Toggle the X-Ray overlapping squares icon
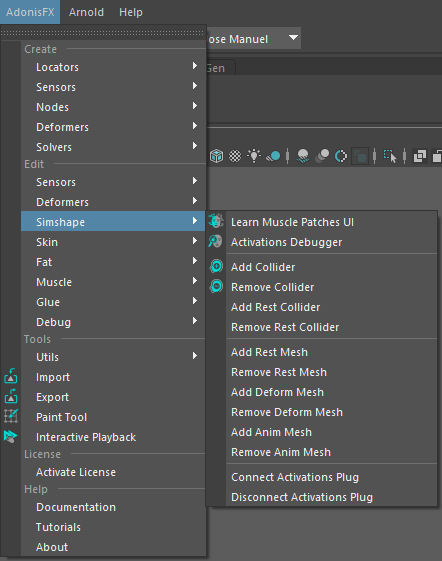The width and height of the screenshot is (442, 561). click(x=420, y=156)
